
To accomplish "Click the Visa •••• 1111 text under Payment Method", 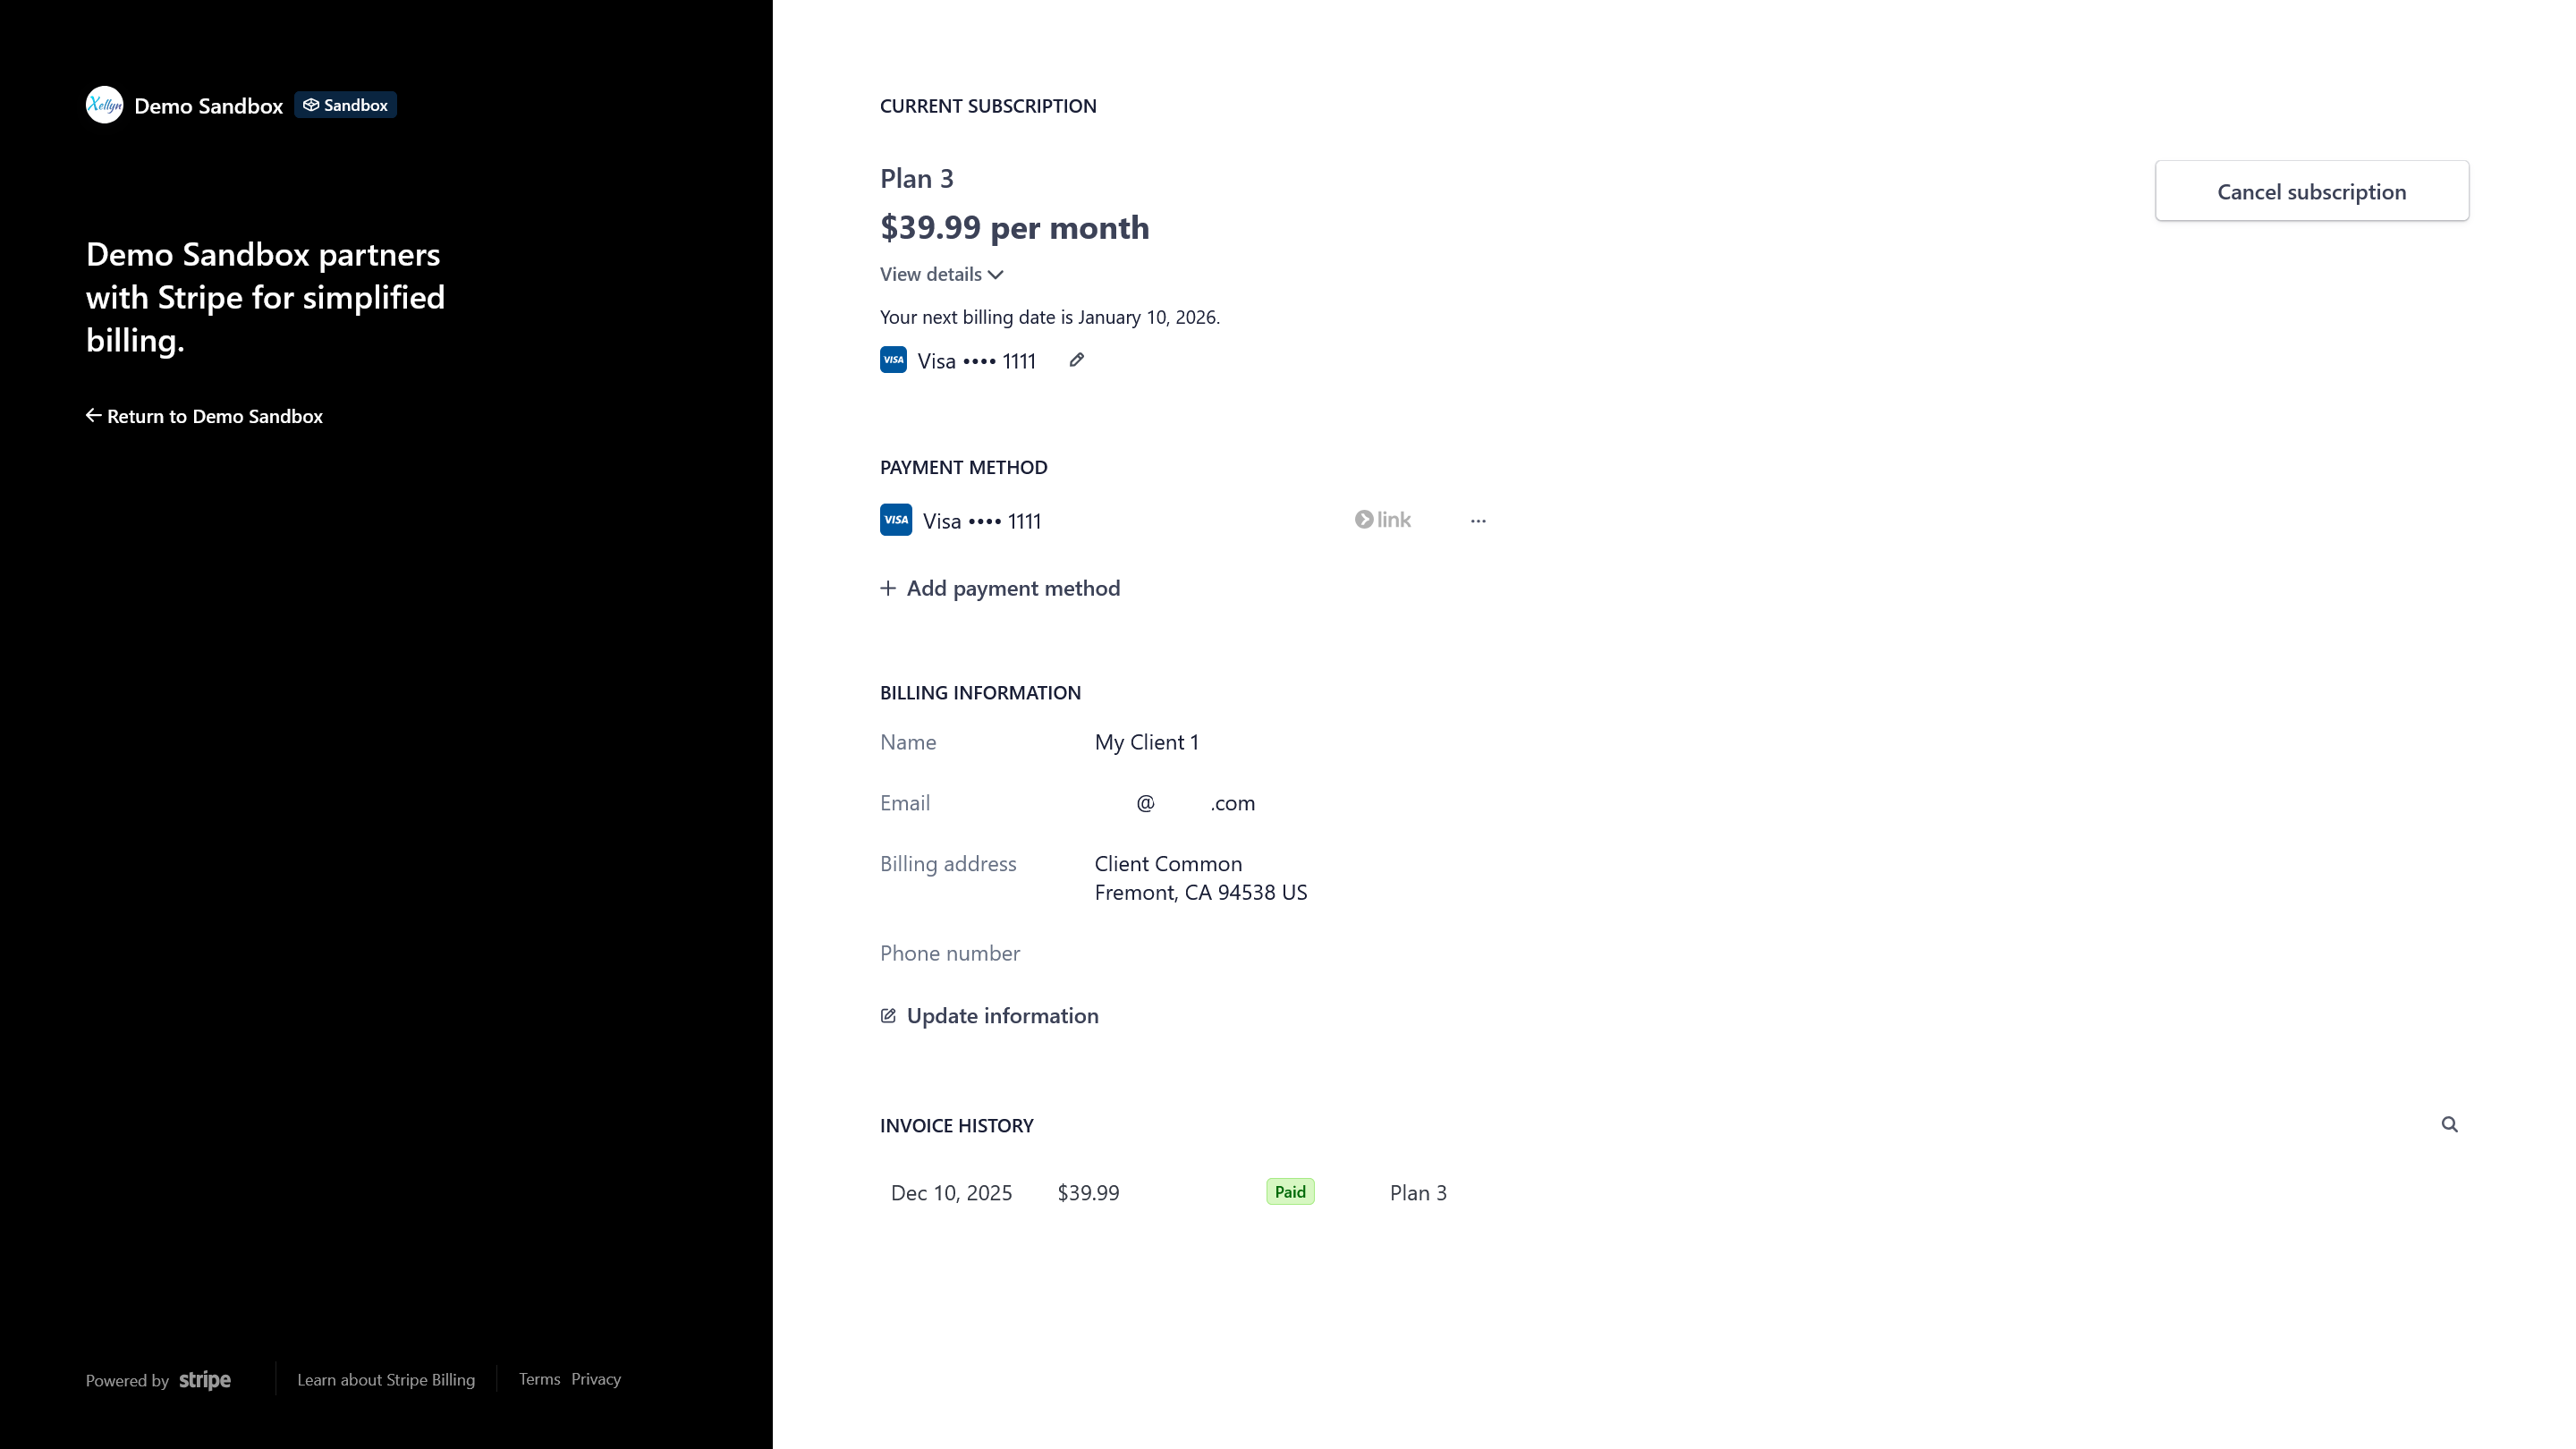I will pos(981,521).
